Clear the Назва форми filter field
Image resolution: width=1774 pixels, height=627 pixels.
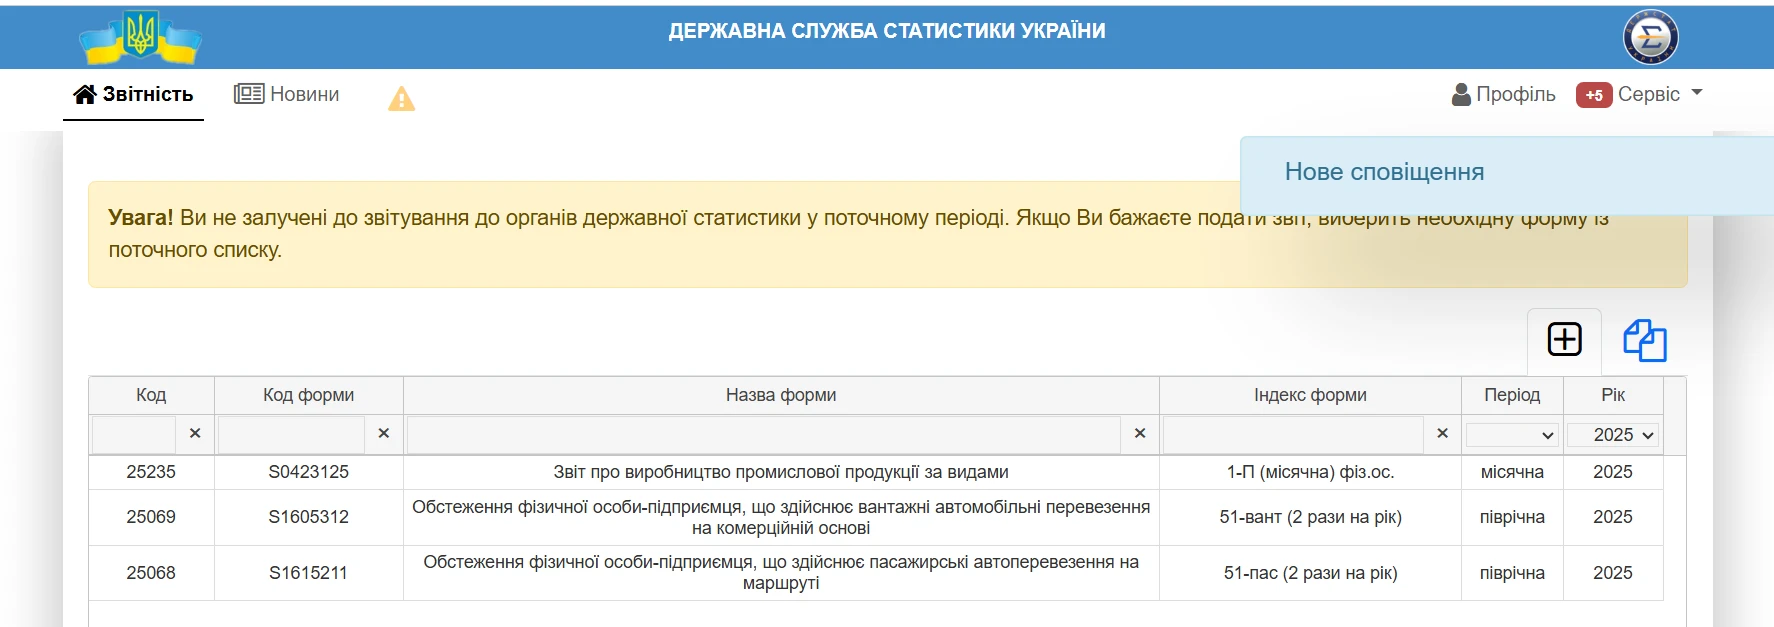tap(1139, 434)
